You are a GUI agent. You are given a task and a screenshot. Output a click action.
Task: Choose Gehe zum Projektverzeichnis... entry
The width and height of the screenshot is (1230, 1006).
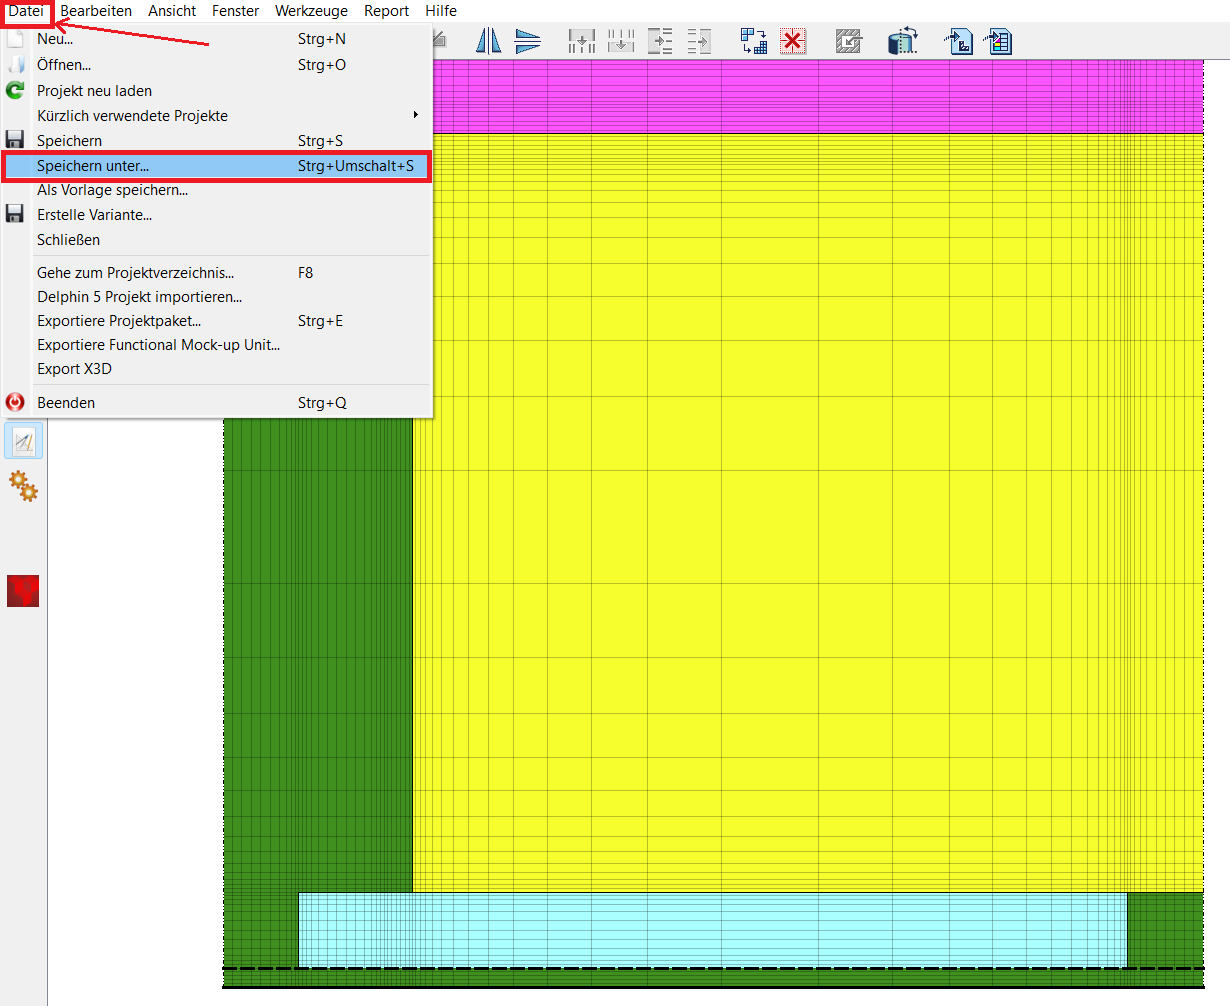(216, 273)
